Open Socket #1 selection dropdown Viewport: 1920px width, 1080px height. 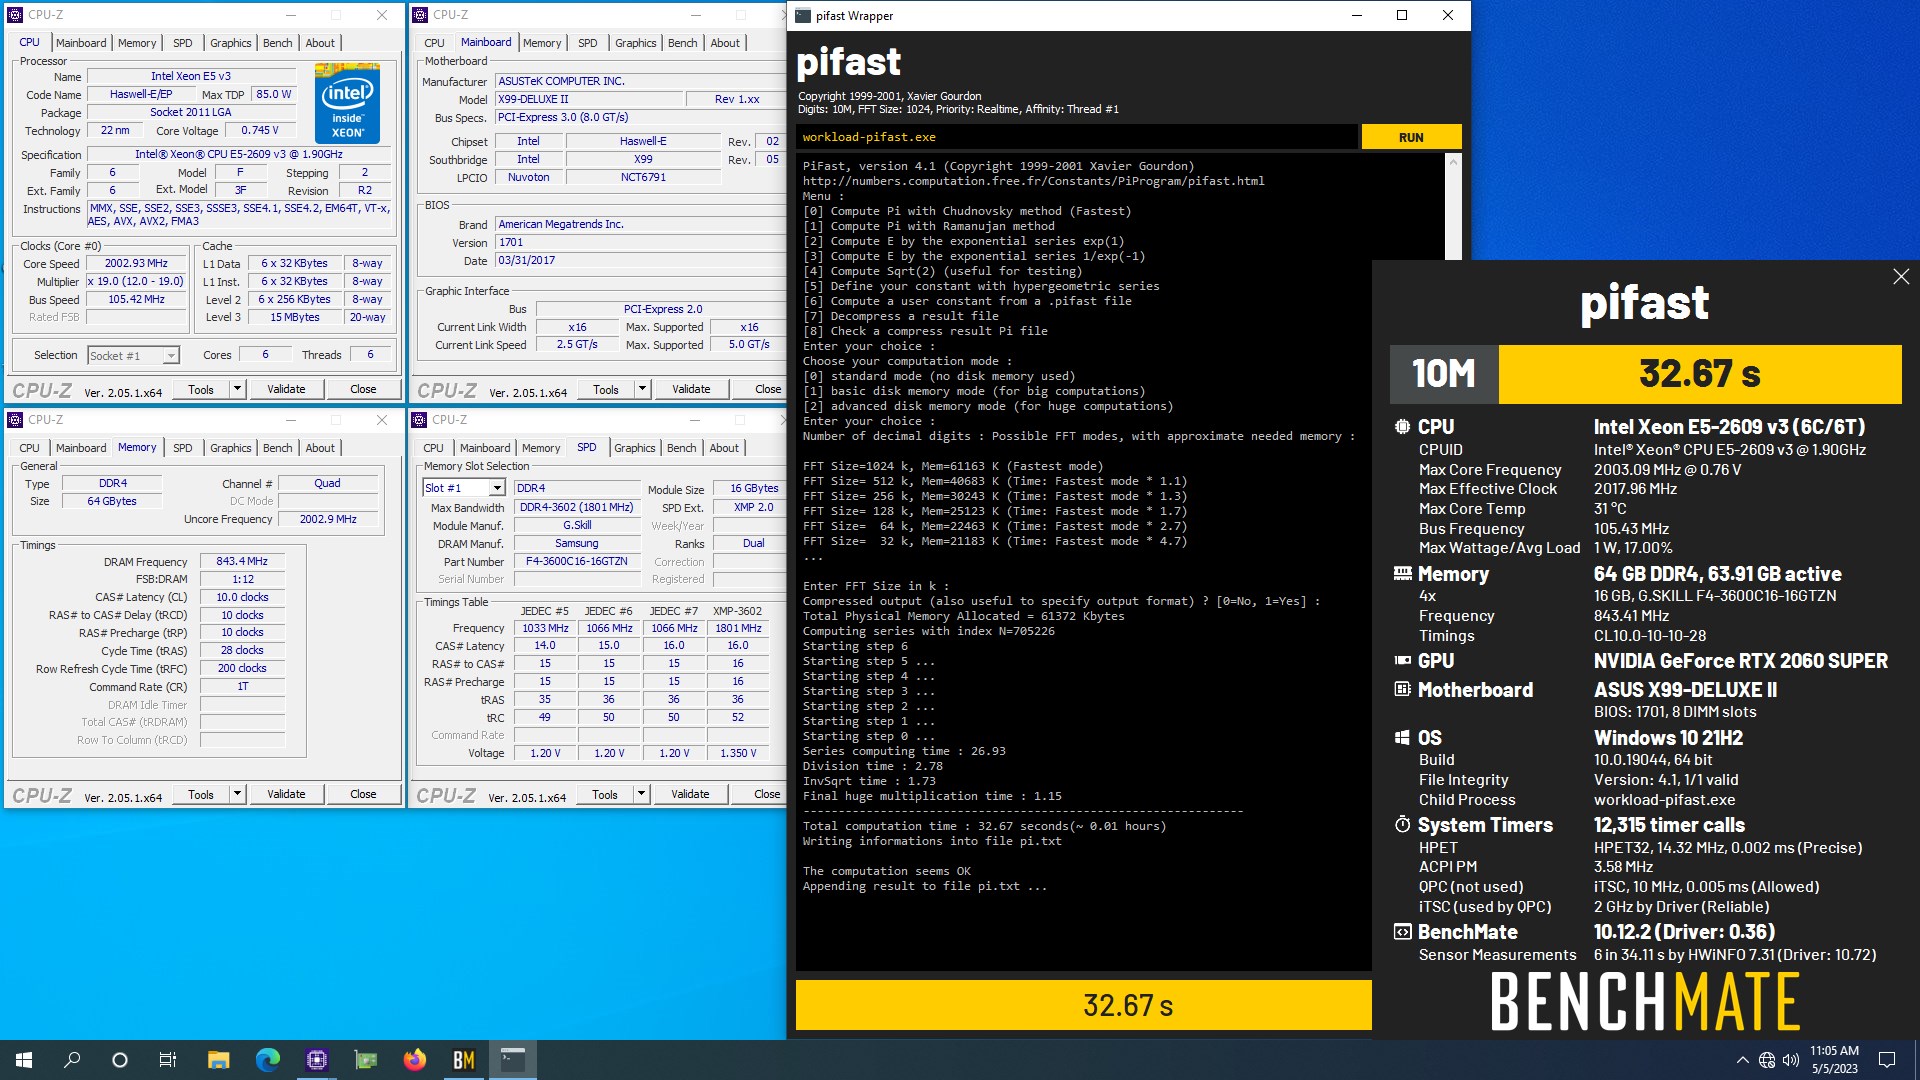171,356
